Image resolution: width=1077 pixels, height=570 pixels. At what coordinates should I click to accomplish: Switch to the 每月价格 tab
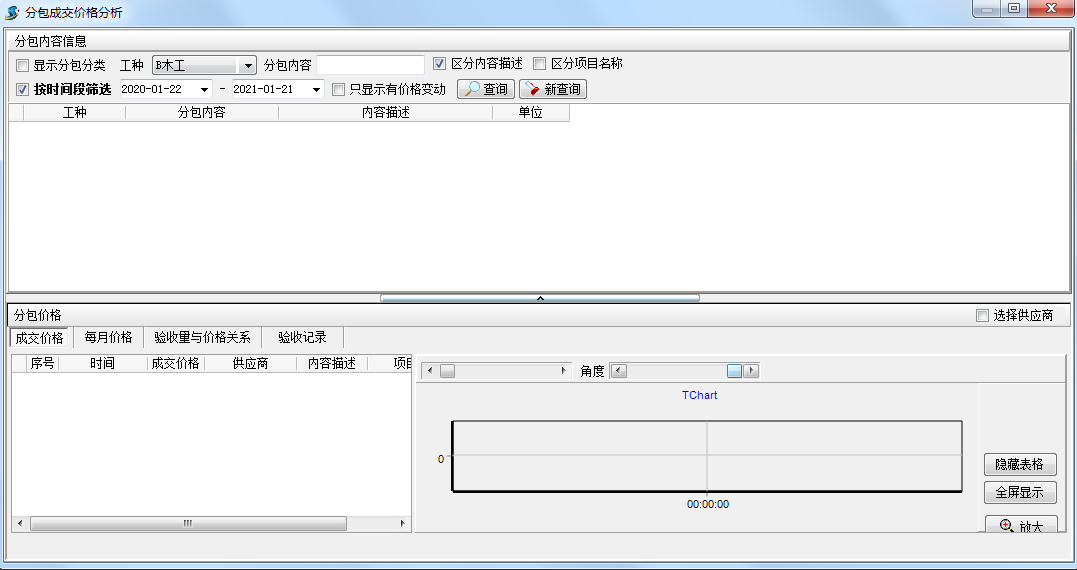click(x=108, y=337)
